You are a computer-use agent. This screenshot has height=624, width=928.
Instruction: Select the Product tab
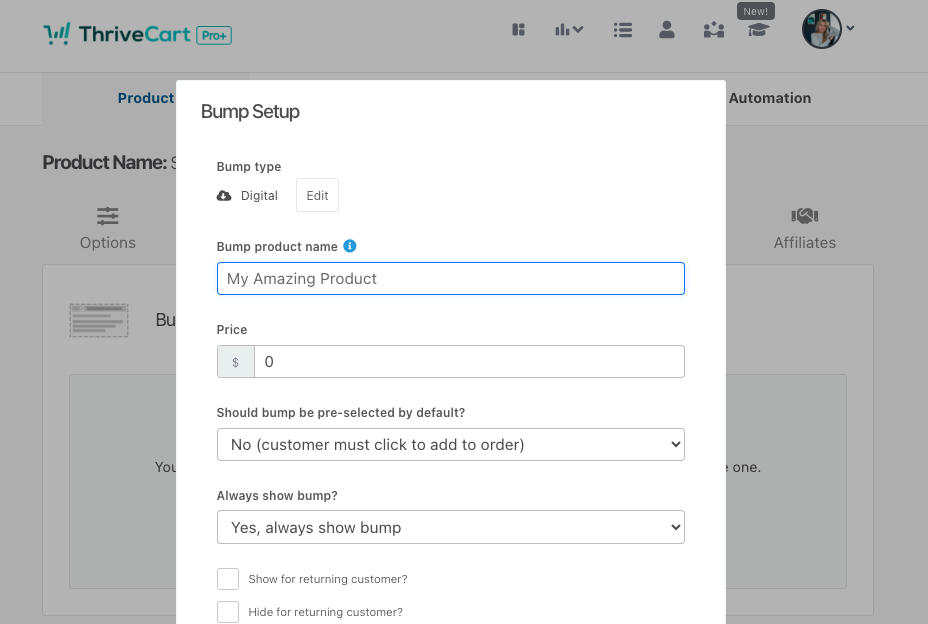point(146,98)
